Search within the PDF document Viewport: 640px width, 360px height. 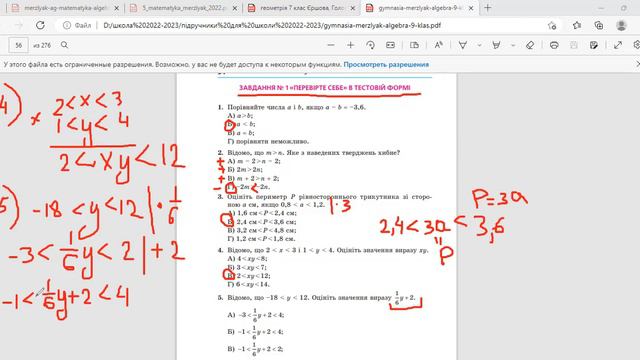pos(64,45)
